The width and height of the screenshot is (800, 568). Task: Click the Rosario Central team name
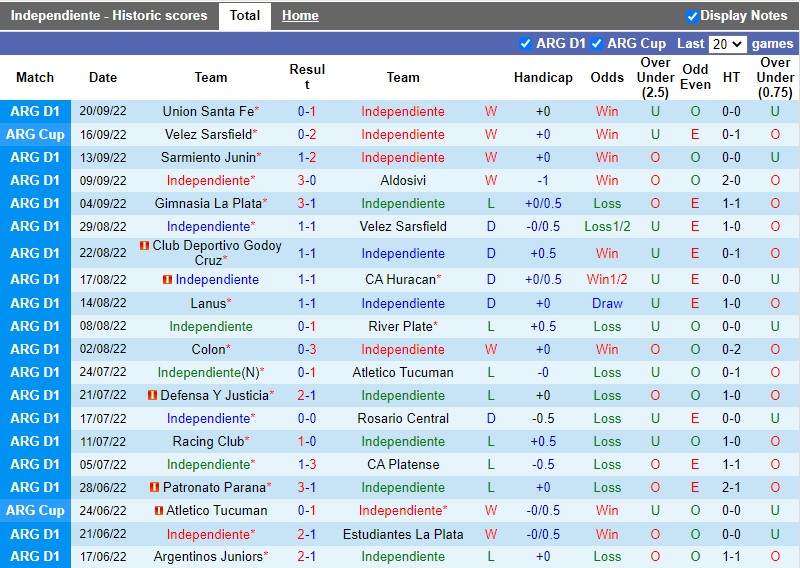[x=403, y=419]
